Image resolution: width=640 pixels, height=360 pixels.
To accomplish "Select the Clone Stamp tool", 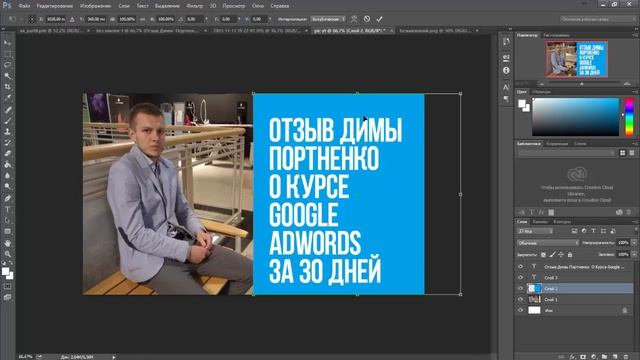I will [x=7, y=131].
